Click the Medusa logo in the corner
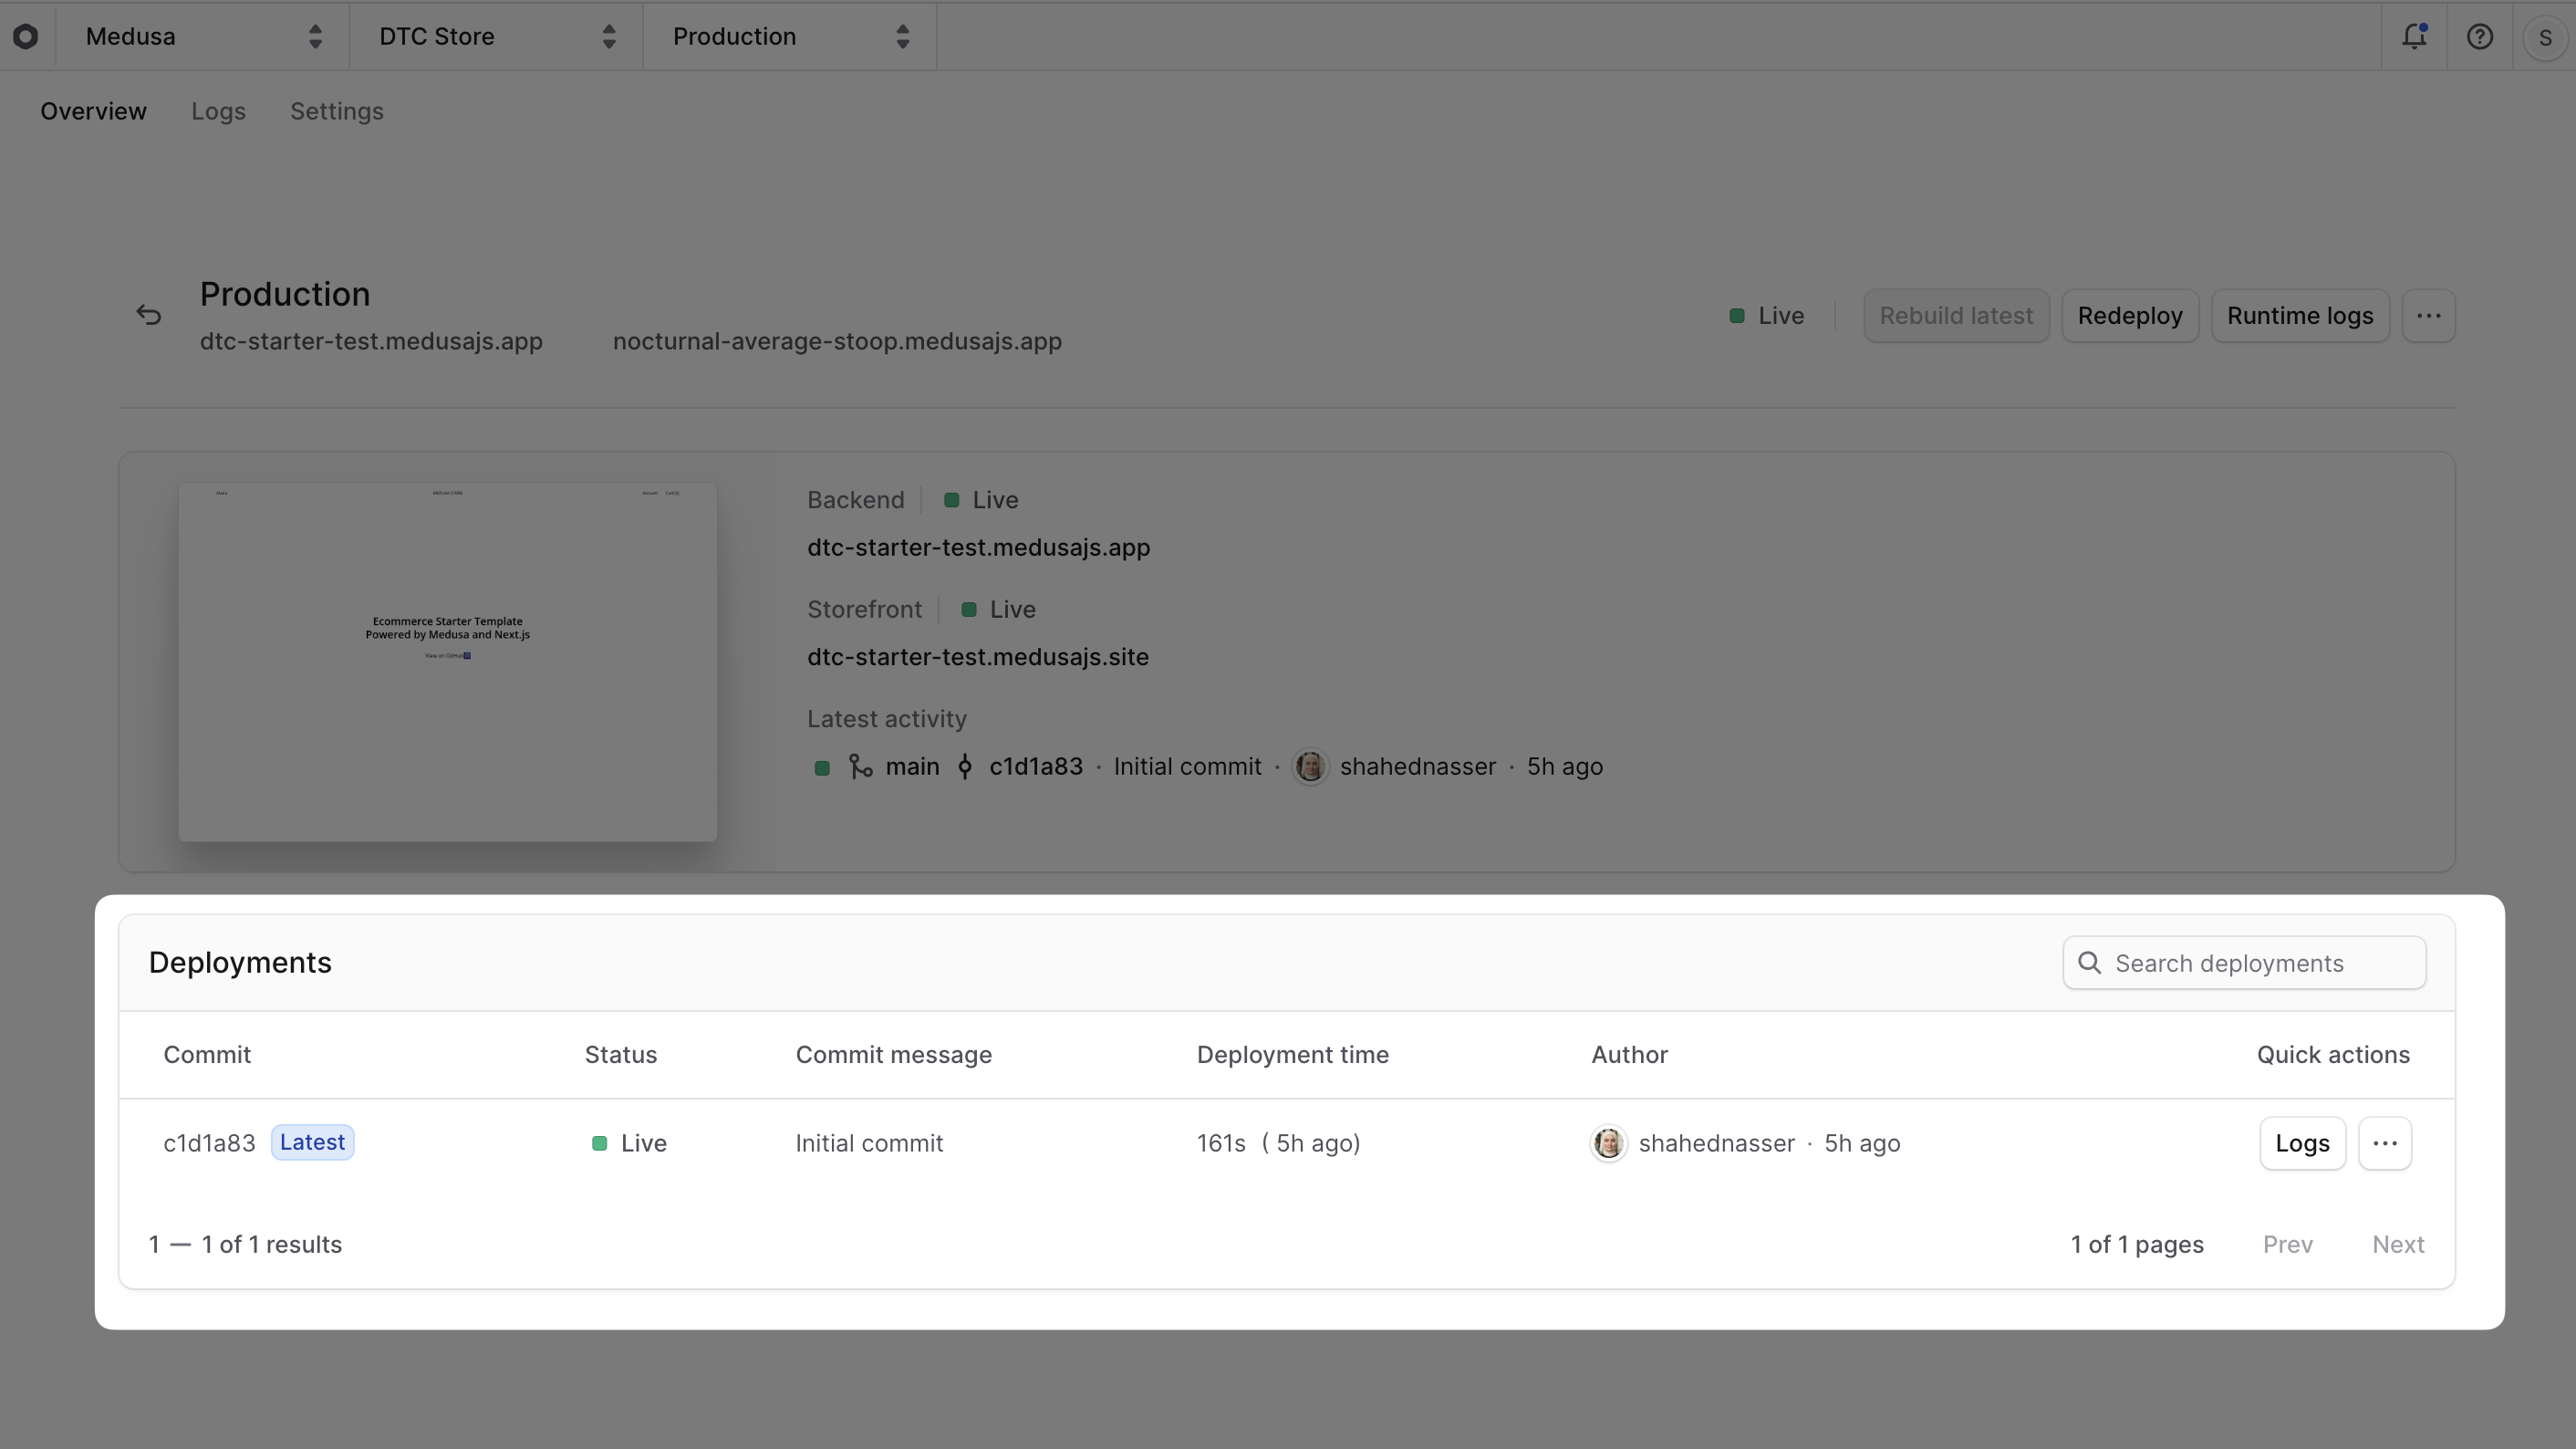Screen dimensions: 2576x1449 [x=26, y=36]
